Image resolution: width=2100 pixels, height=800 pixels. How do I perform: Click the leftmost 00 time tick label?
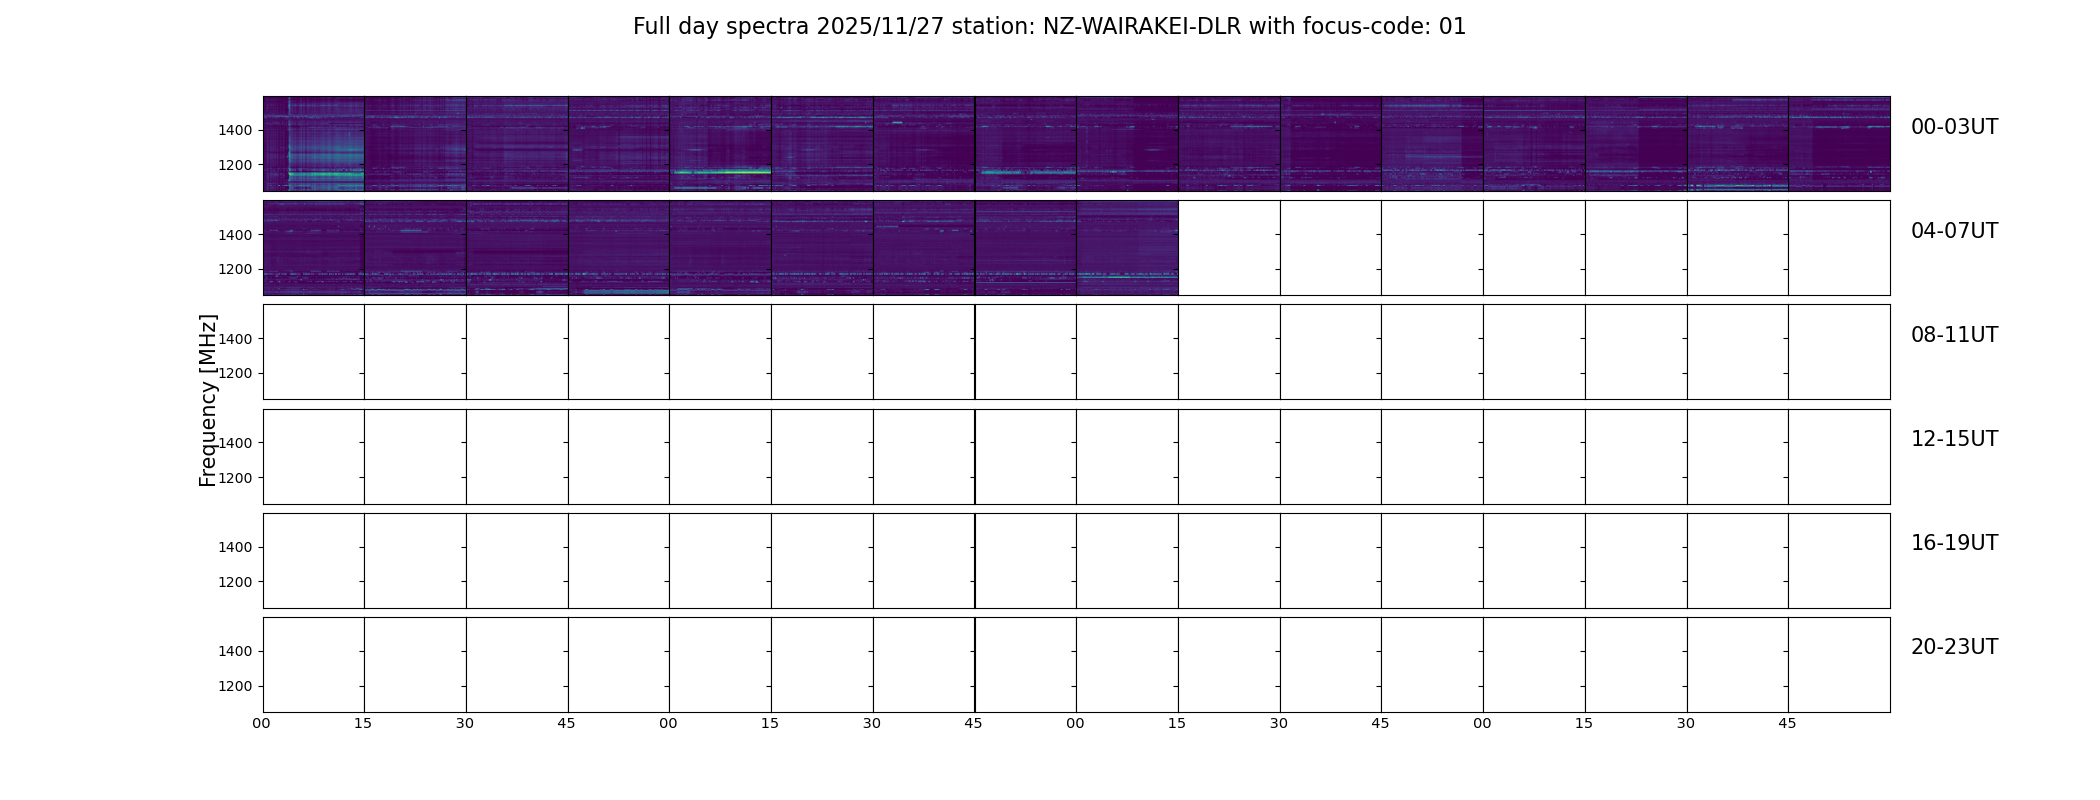pos(261,723)
